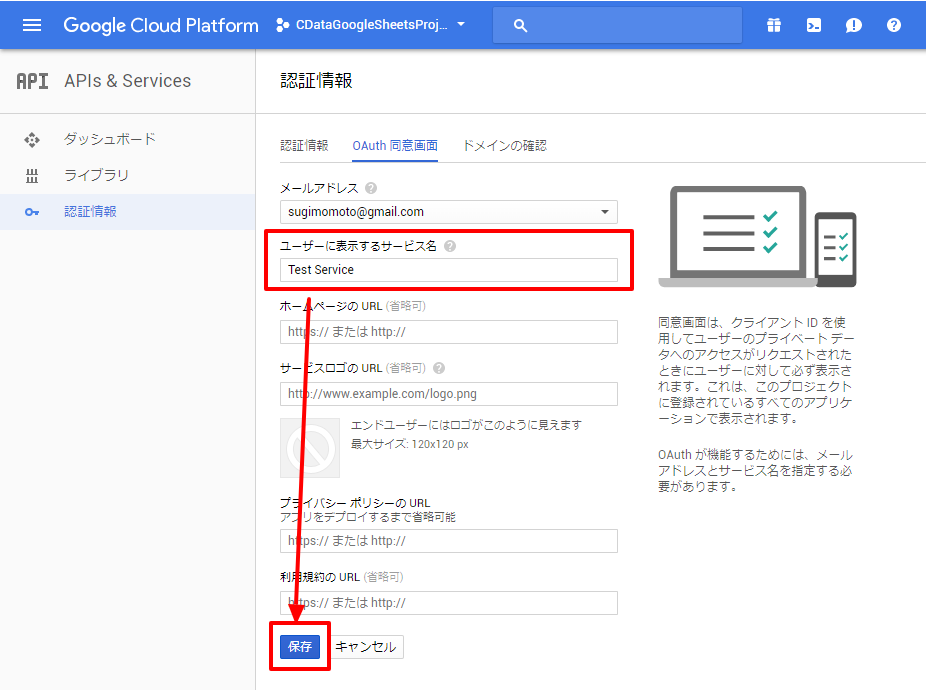Click the Google Cloud Platform logo
The image size is (926, 690).
click(161, 25)
